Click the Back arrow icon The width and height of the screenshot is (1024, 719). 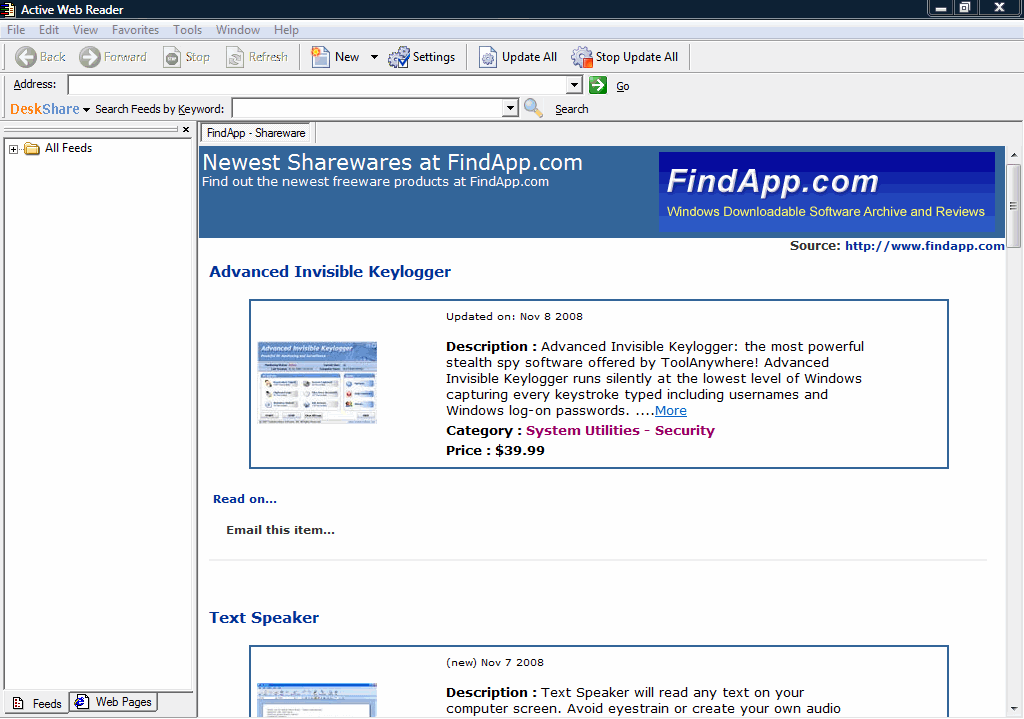point(26,57)
